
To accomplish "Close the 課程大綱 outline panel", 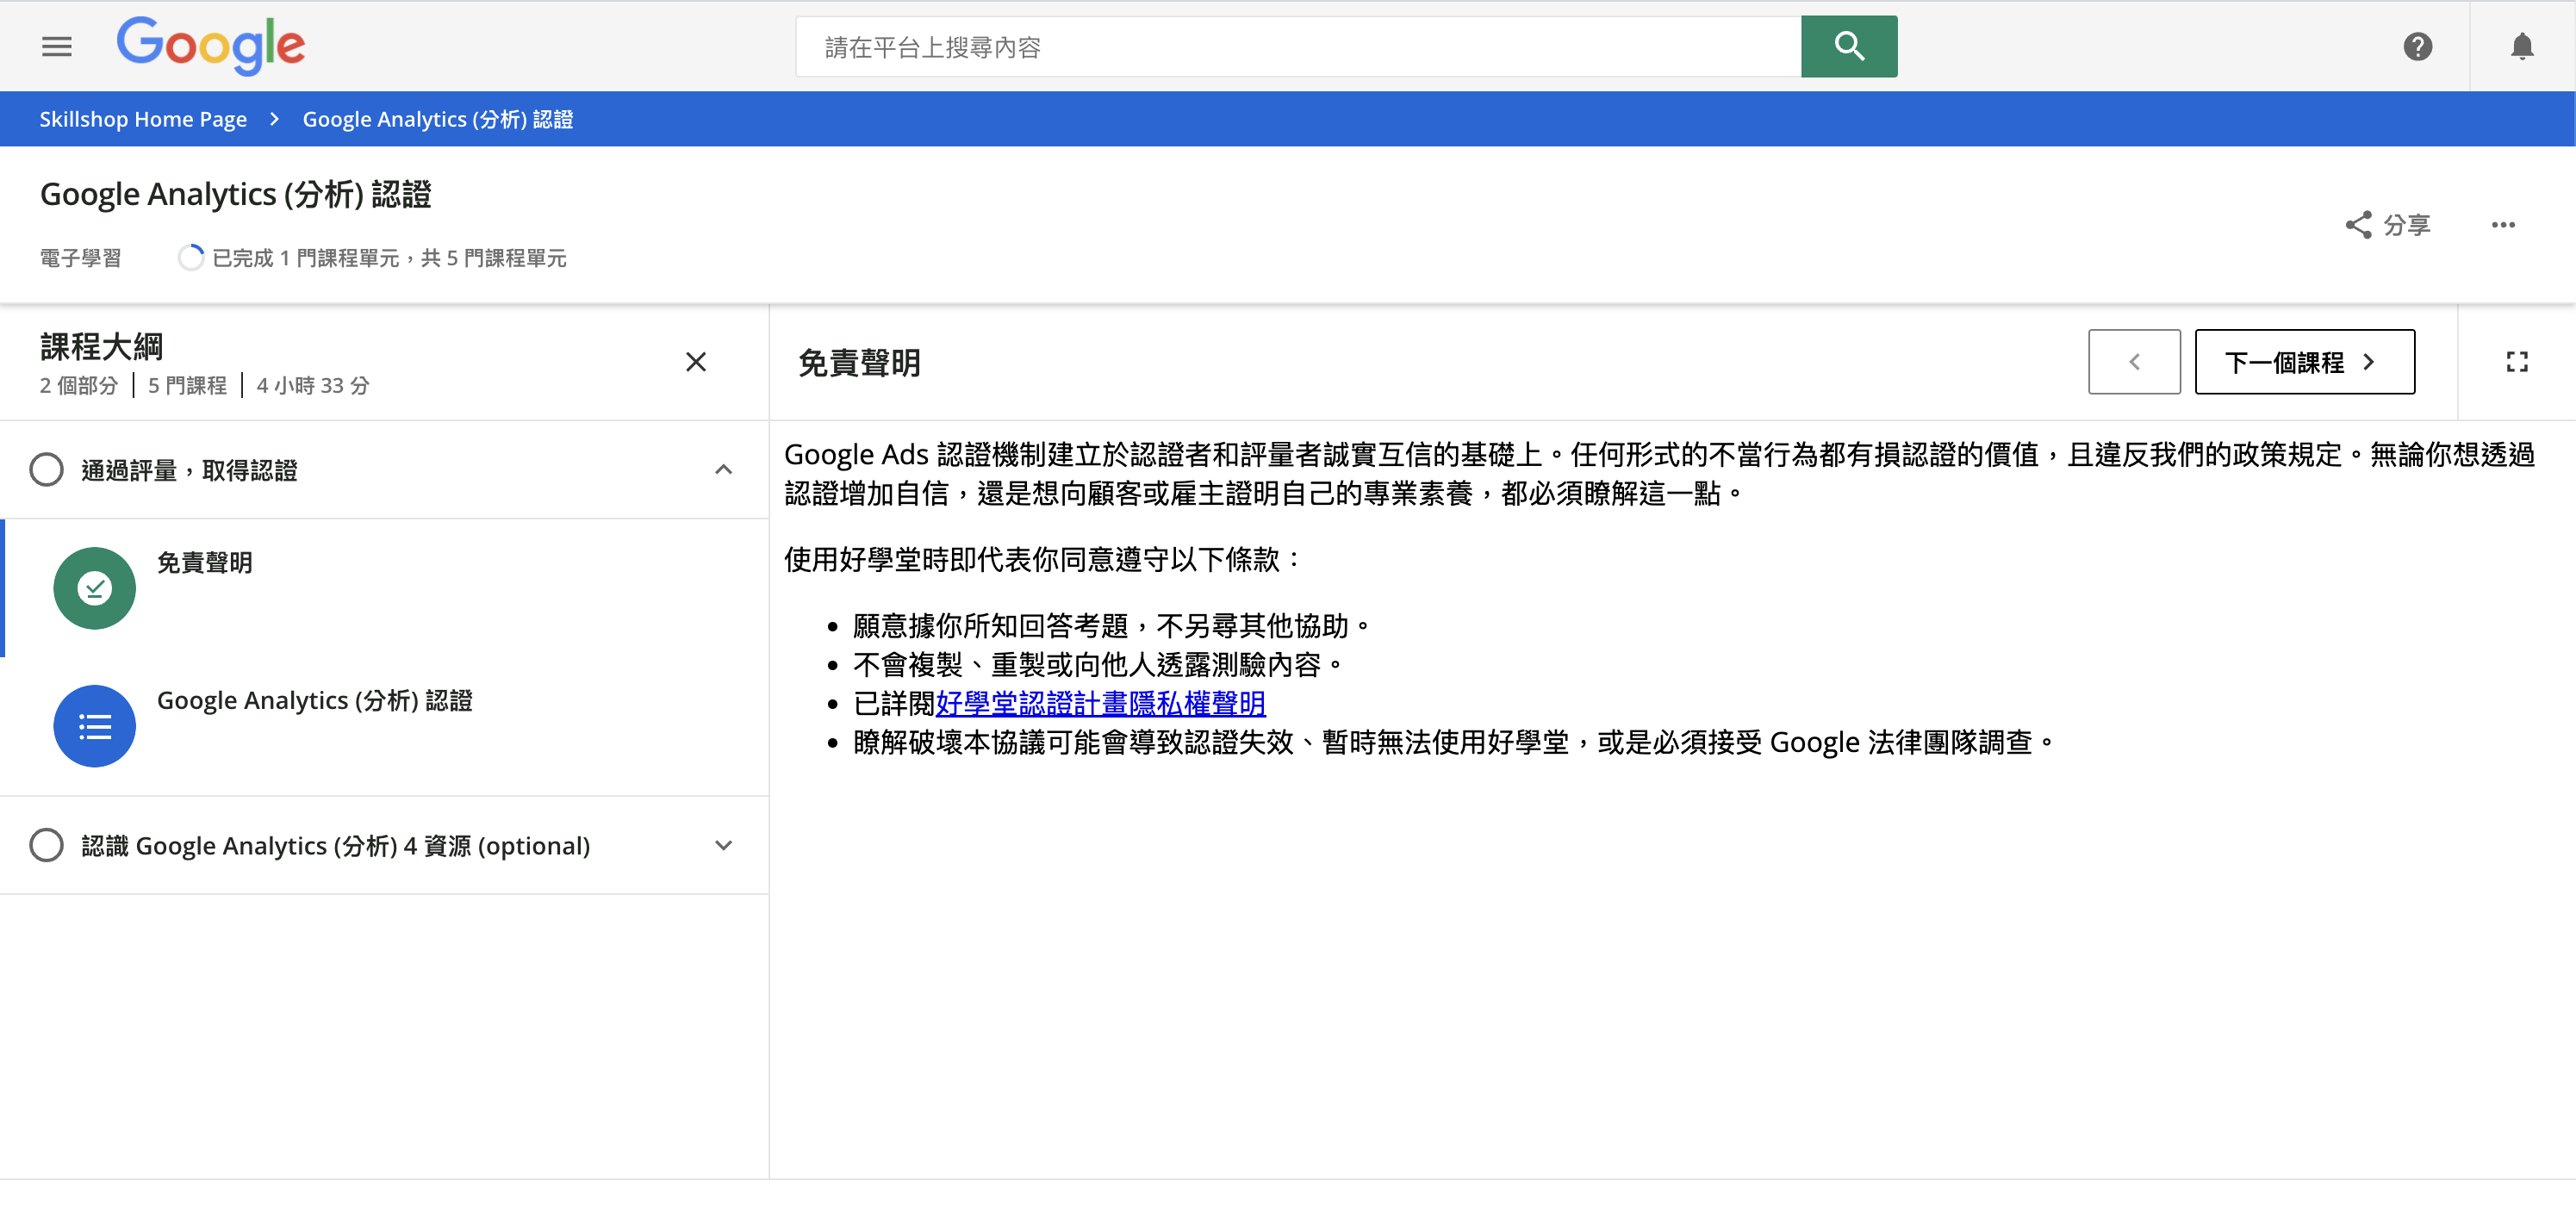I will coord(696,362).
